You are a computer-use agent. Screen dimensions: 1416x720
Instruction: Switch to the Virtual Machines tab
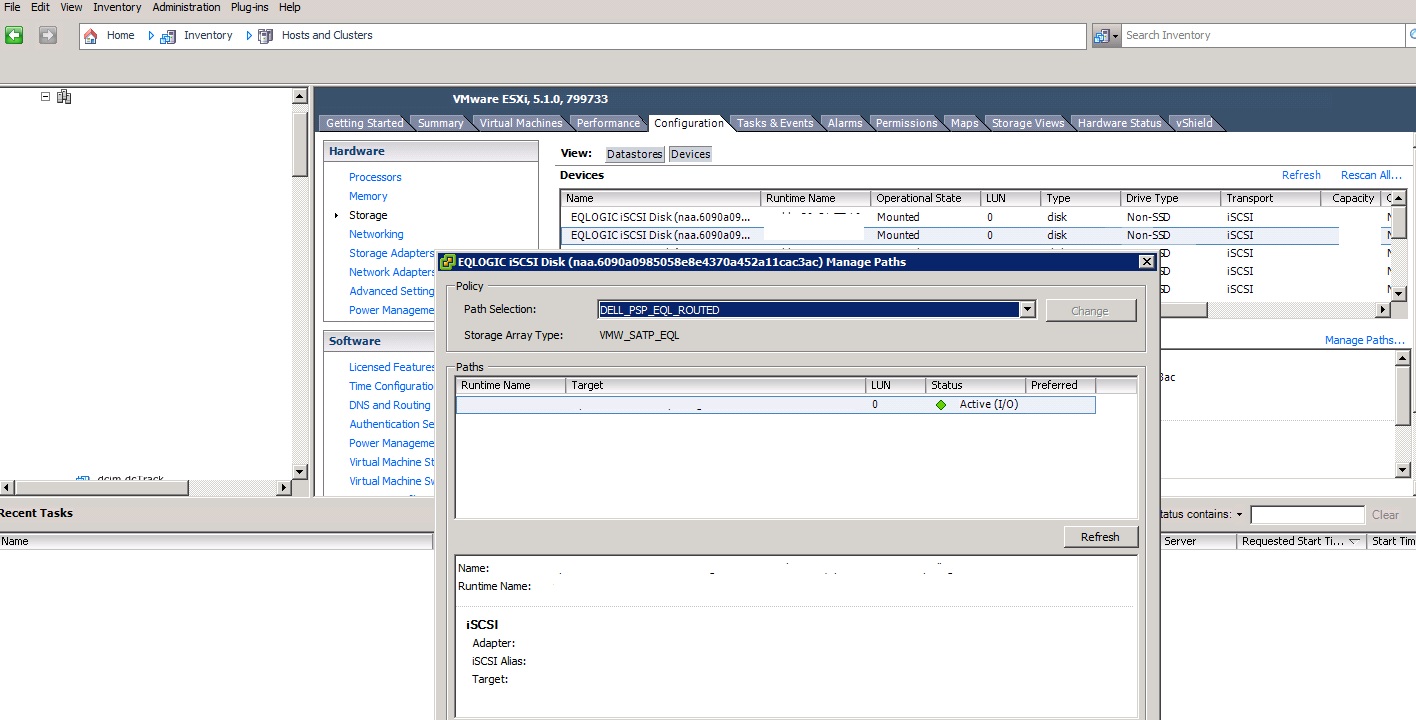tap(520, 123)
